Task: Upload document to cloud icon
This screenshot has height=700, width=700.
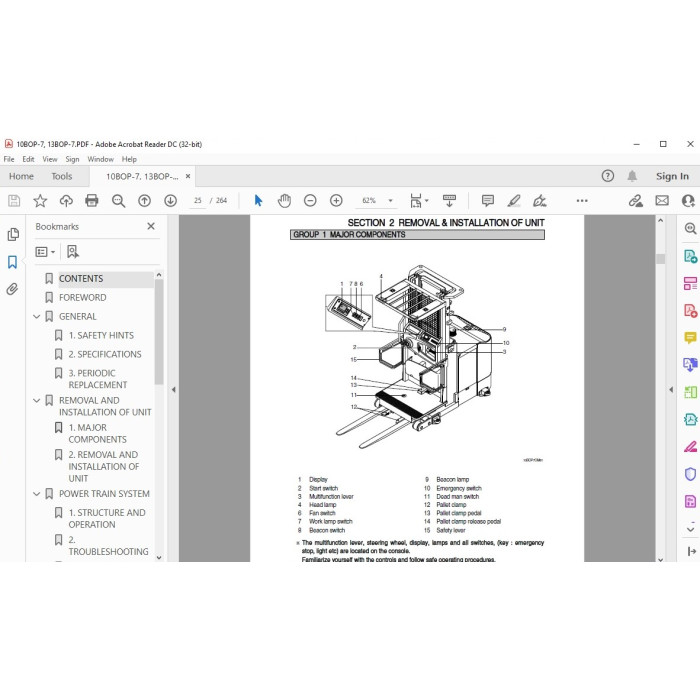Action: [x=66, y=201]
